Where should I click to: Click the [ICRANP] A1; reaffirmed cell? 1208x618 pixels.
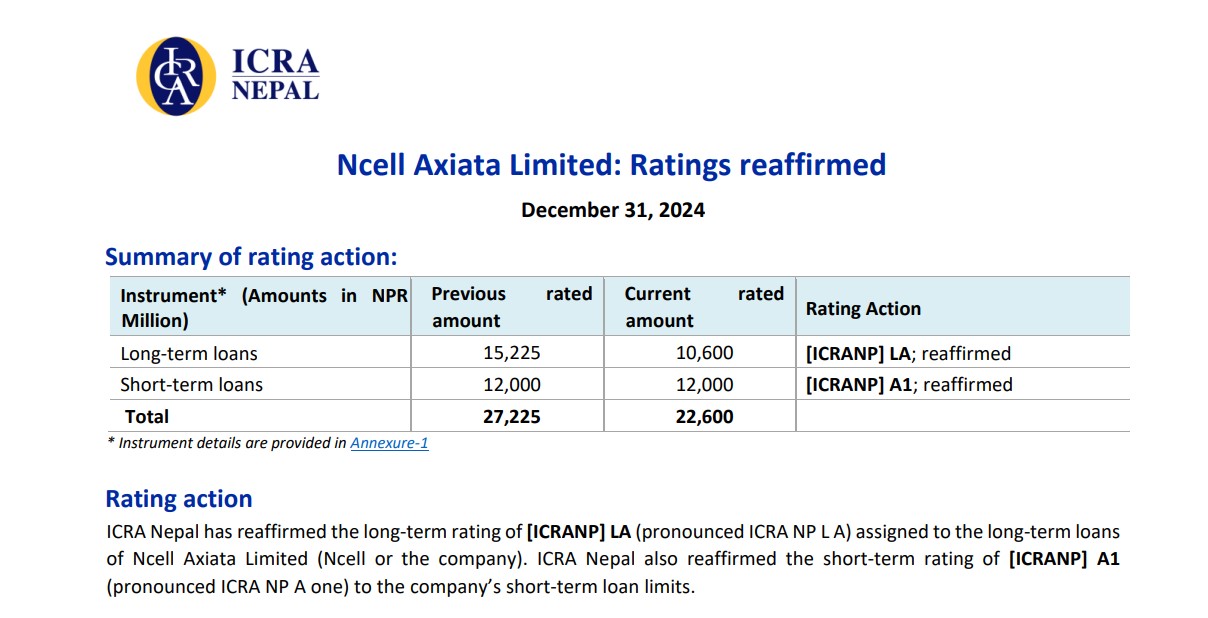[909, 385]
